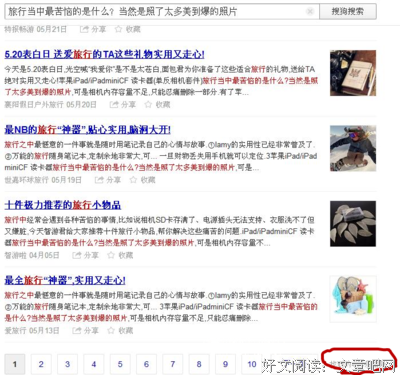Go to results page 9
Screen dimensions: 400x375
click(225, 364)
